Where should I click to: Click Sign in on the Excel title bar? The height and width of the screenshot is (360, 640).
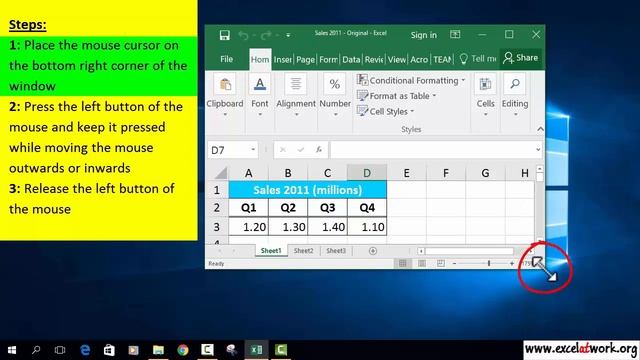[x=424, y=35]
